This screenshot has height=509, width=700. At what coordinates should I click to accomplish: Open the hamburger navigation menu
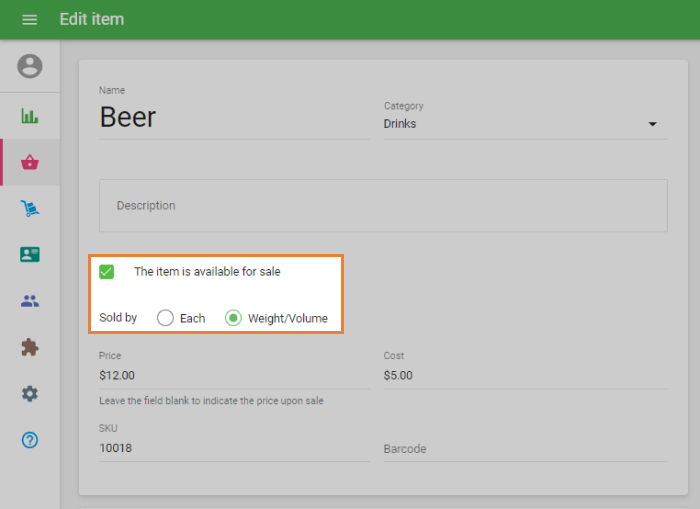[29, 20]
